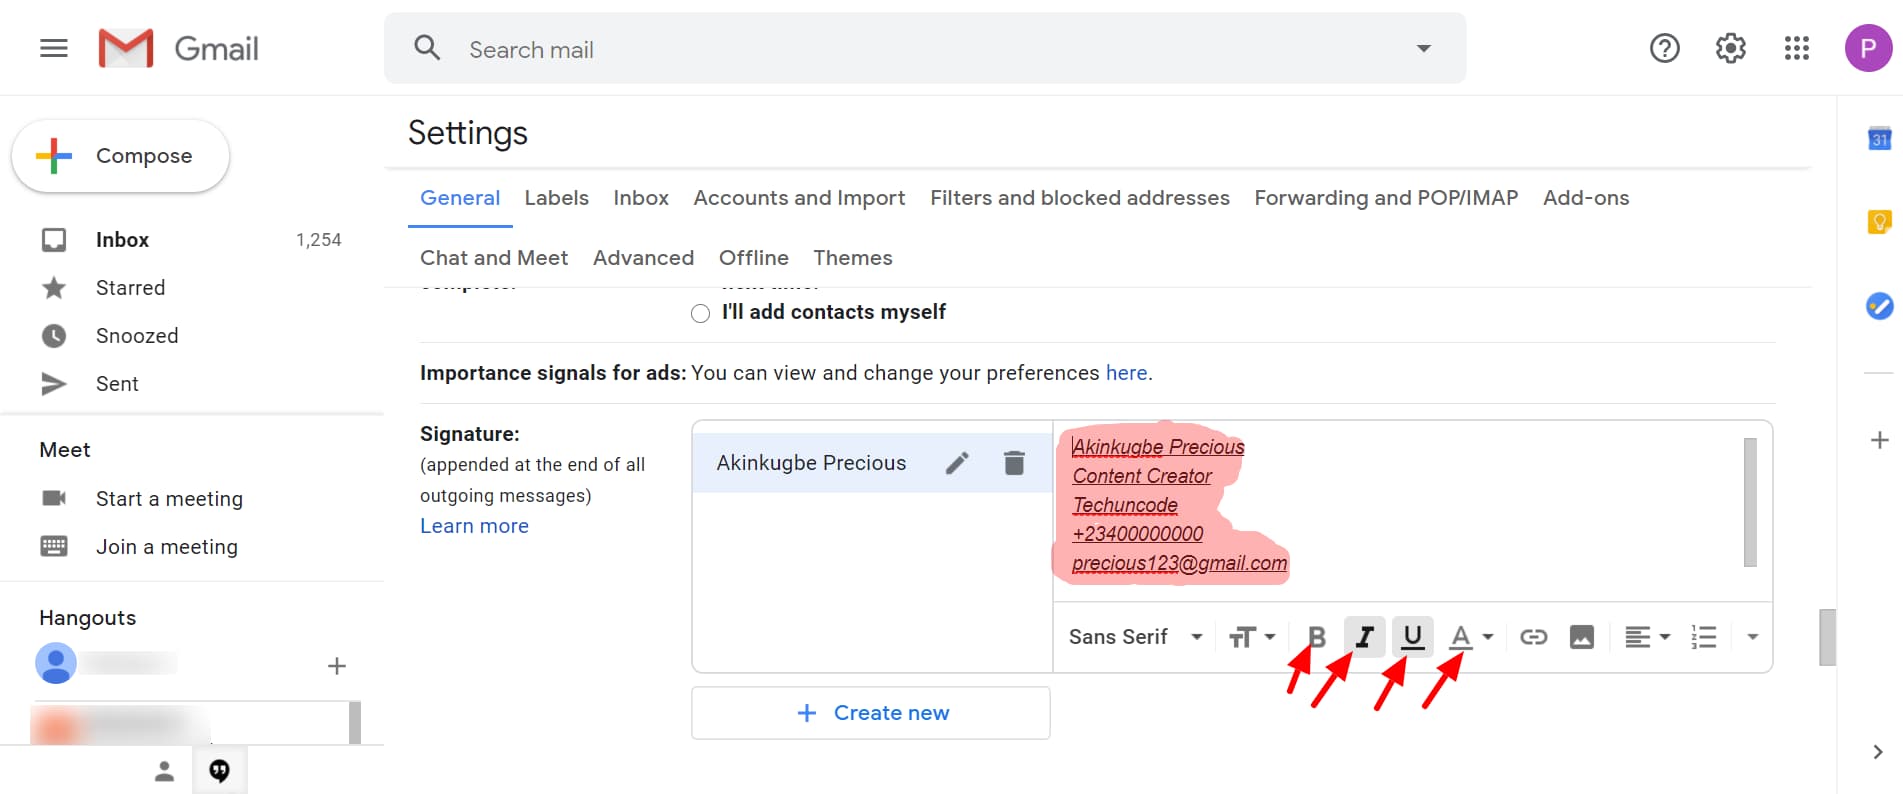
Task: Open the Sans Serif font dropdown
Action: [1135, 637]
